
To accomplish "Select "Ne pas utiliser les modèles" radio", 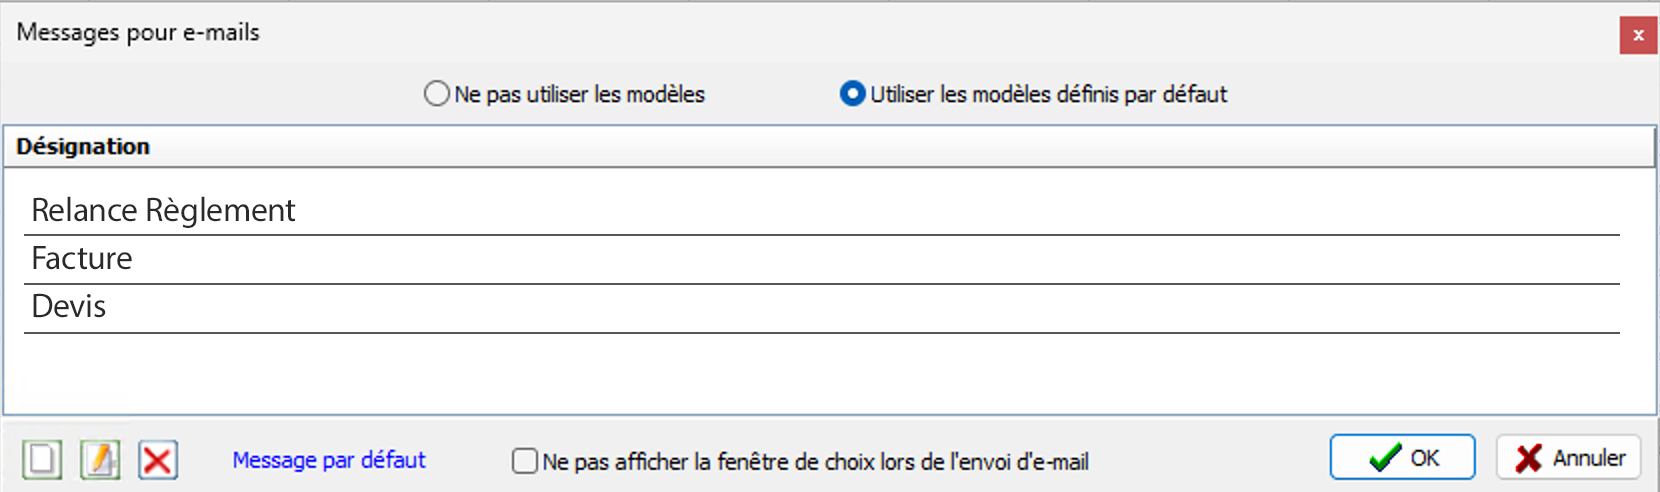I will (x=437, y=94).
